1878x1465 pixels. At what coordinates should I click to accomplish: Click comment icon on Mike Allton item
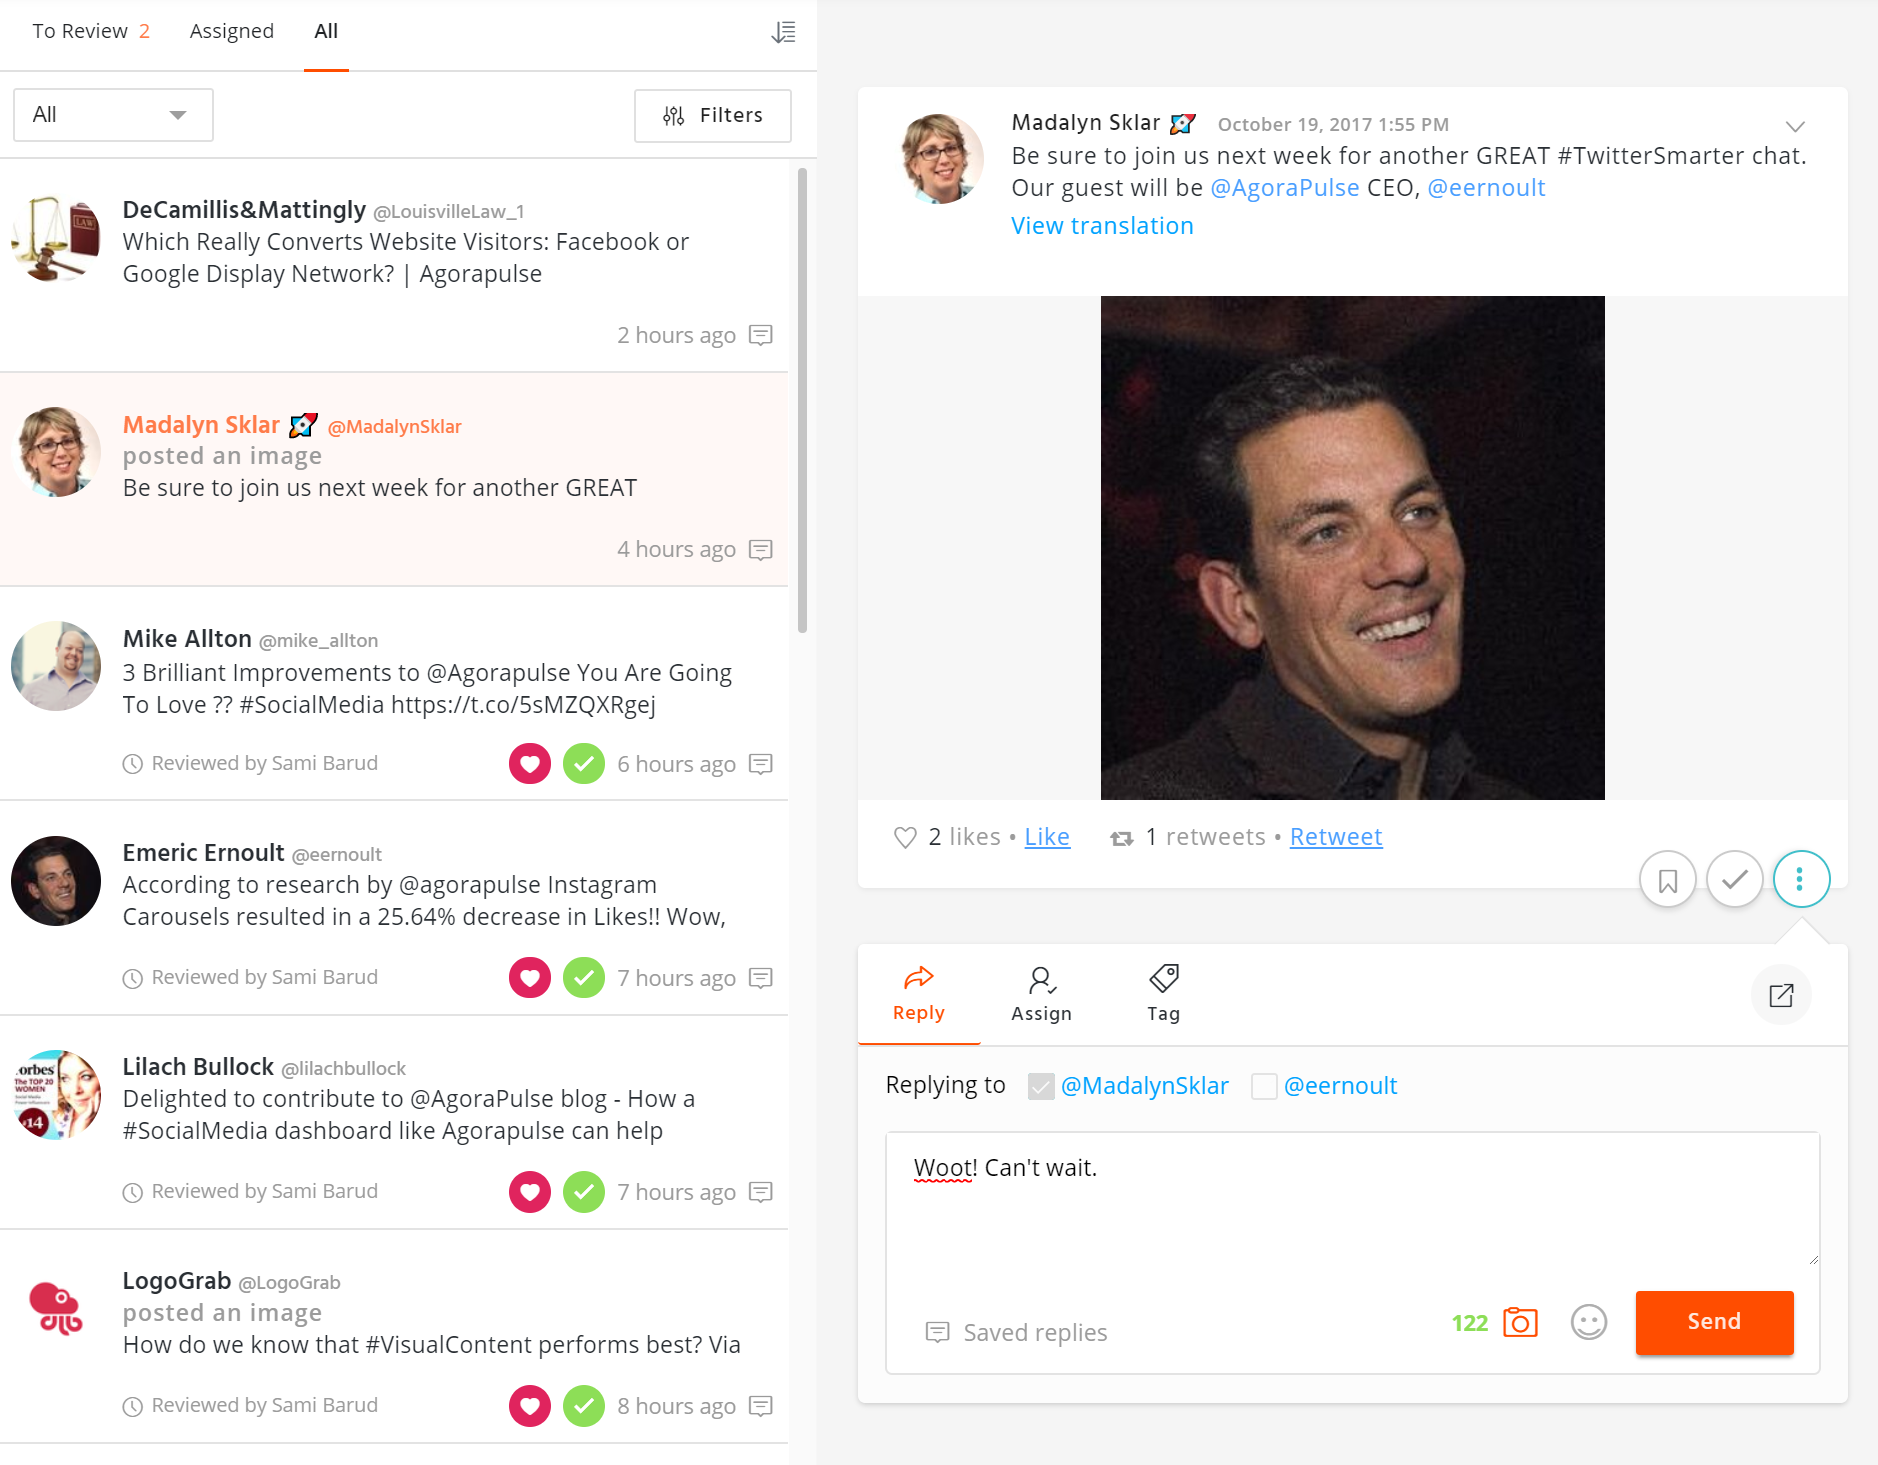pyautogui.click(x=761, y=764)
